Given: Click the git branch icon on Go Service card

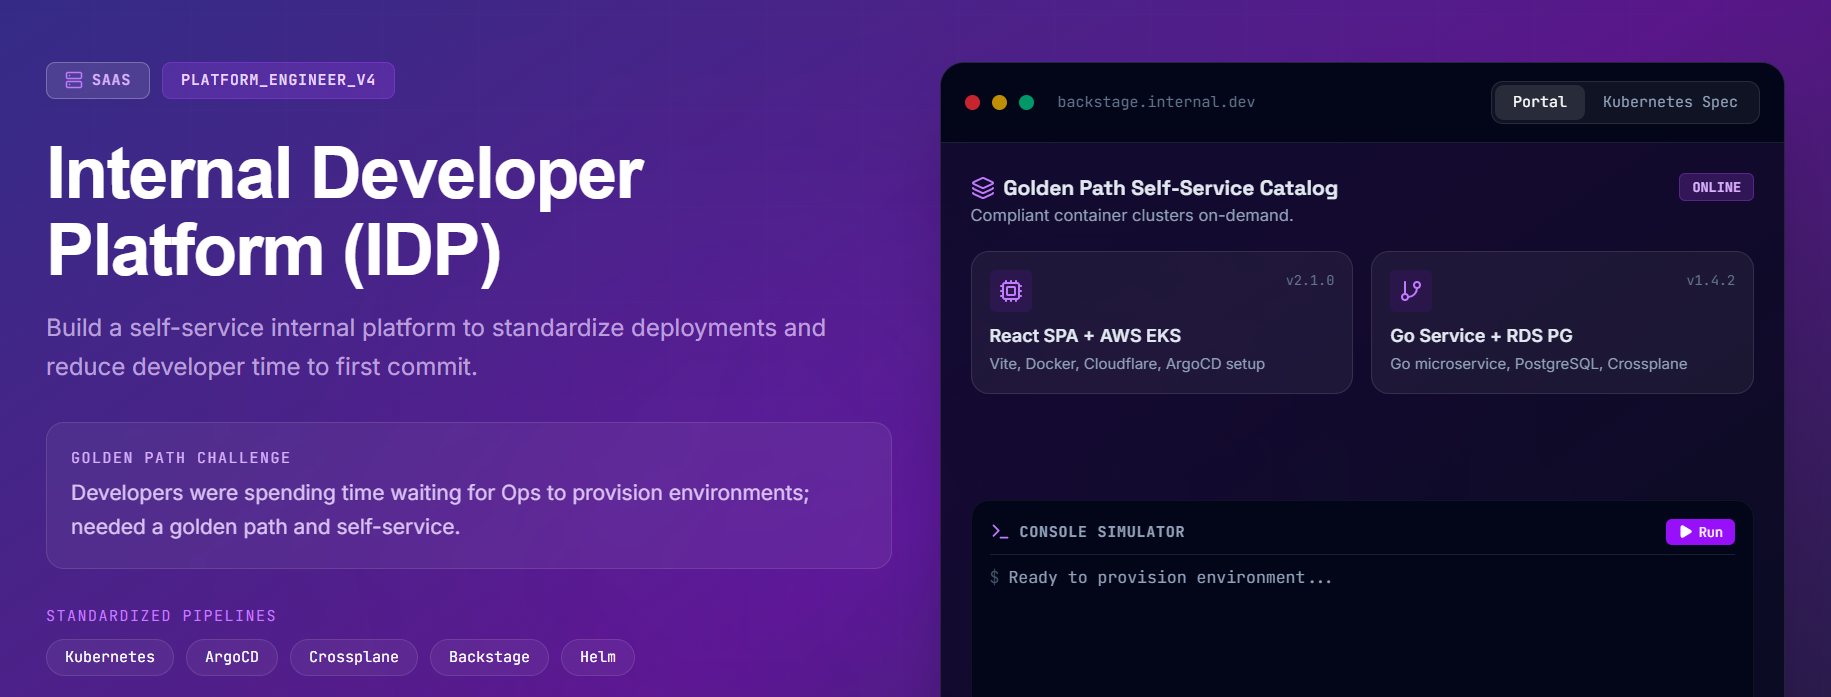Looking at the screenshot, I should (1411, 291).
